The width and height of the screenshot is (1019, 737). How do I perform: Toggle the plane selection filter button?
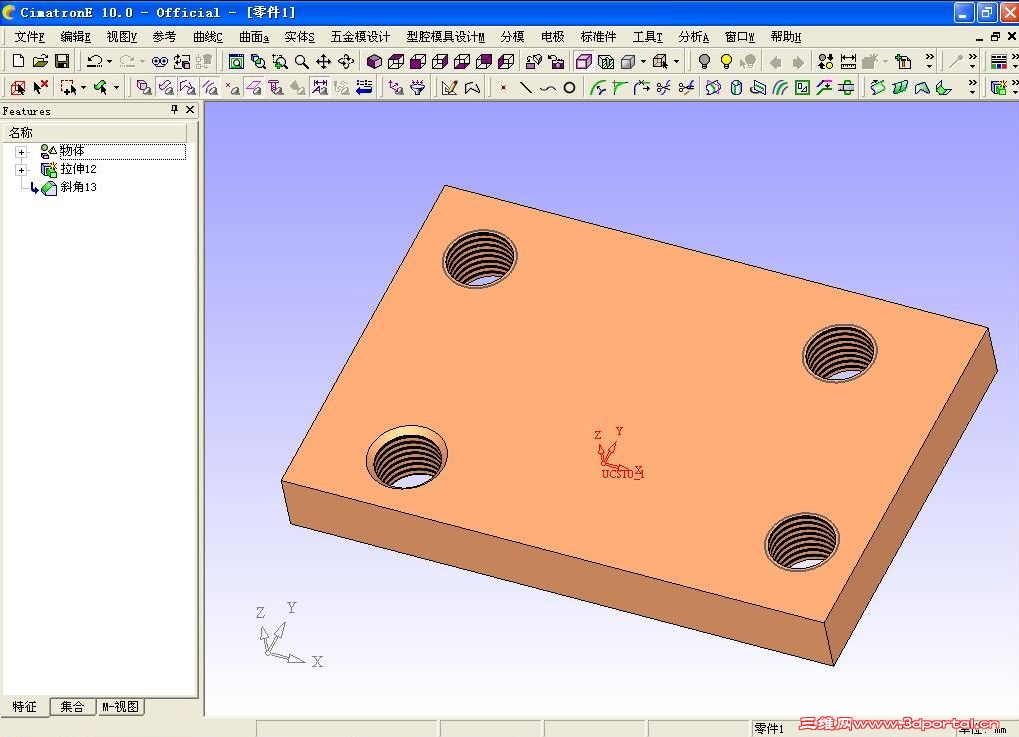[x=253, y=87]
